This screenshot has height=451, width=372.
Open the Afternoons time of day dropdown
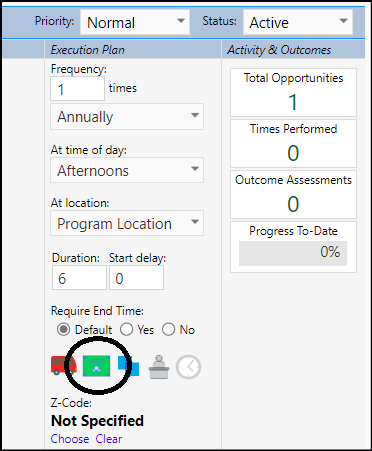[x=127, y=170]
